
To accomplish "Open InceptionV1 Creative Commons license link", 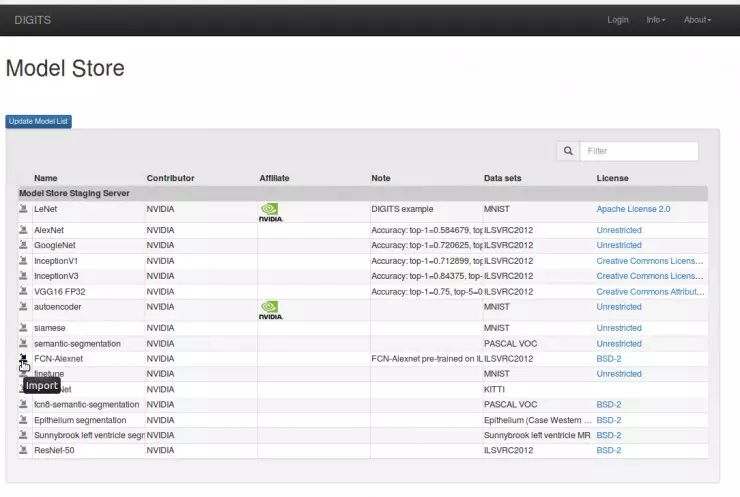I will pos(650,261).
